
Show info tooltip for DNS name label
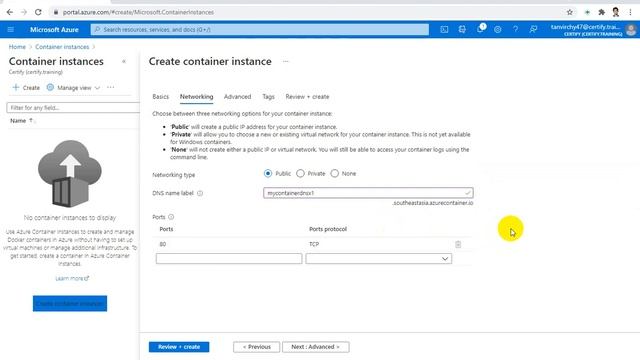coord(200,193)
